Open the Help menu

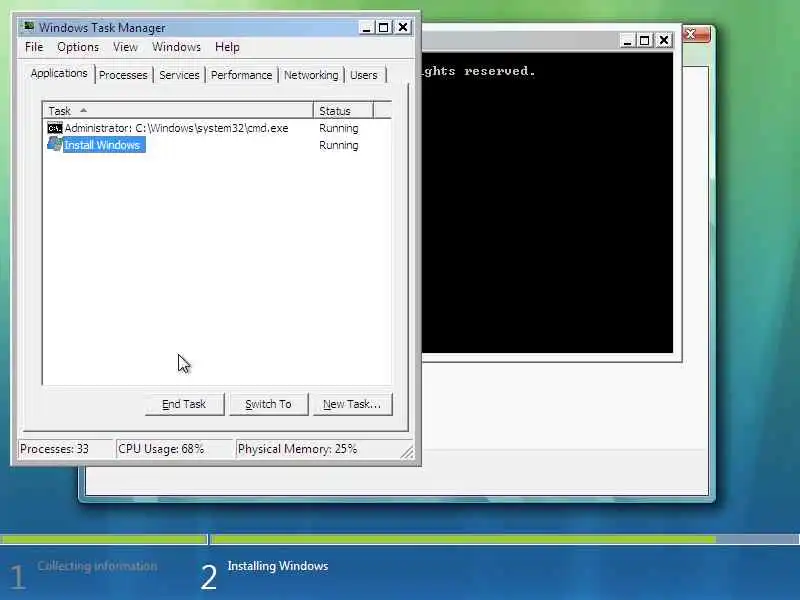tap(227, 47)
